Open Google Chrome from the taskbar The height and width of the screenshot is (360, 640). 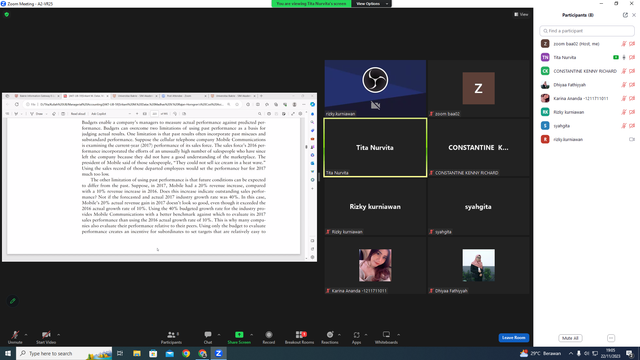tap(186, 353)
